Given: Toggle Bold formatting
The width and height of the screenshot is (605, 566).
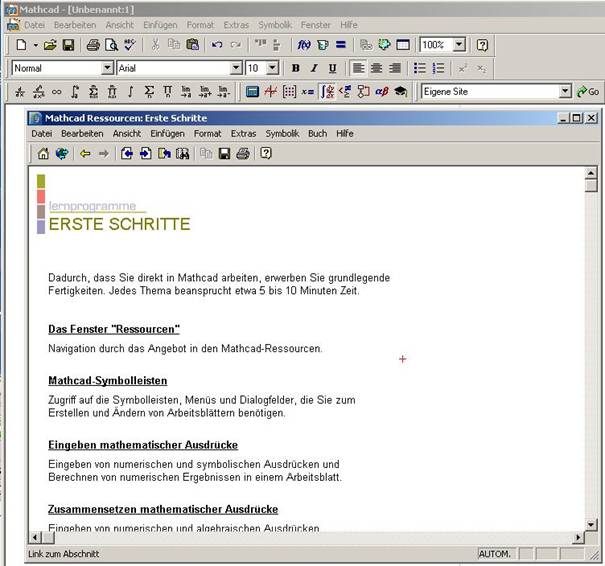Looking at the screenshot, I should click(x=295, y=68).
